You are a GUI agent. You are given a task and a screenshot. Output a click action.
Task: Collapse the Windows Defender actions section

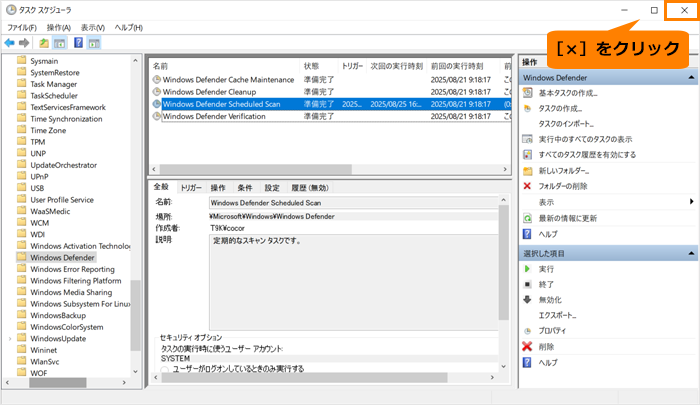point(691,78)
